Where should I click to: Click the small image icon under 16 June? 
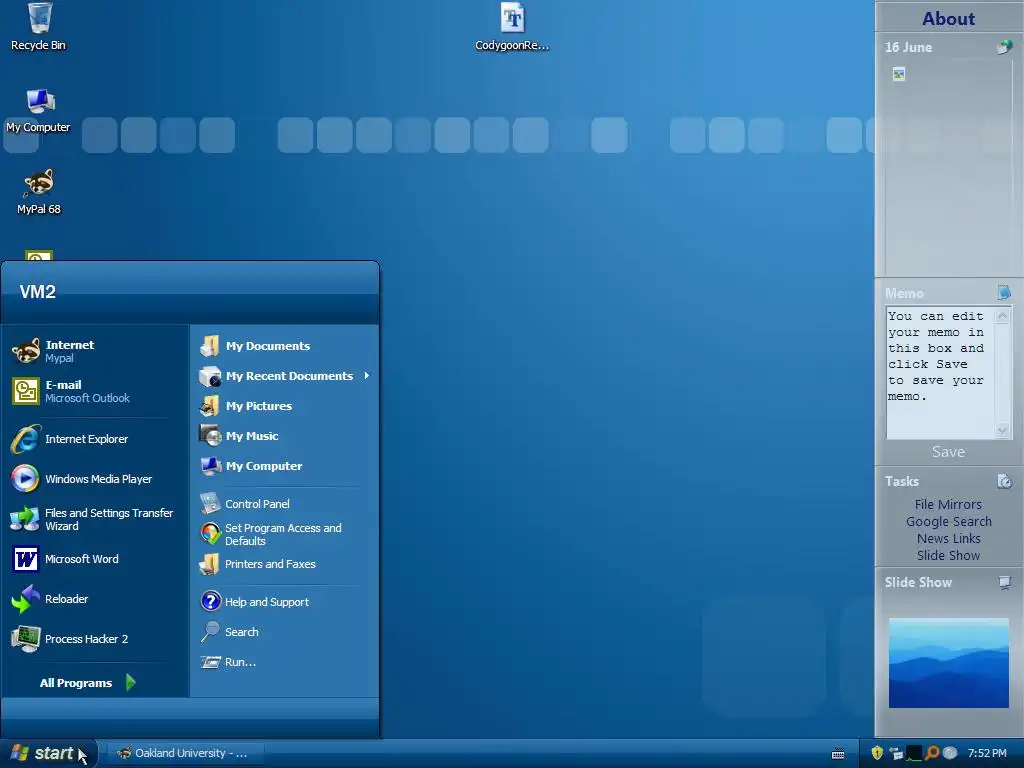coord(899,74)
